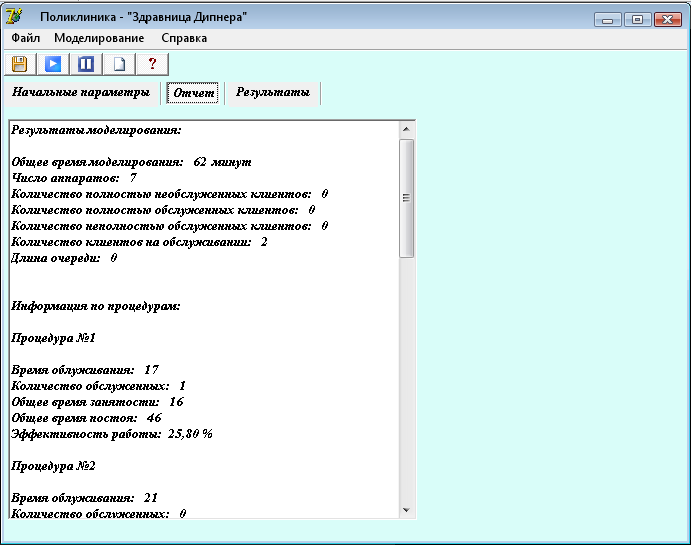Click inside the report text area
The height and width of the screenshot is (545, 691).
point(204,319)
